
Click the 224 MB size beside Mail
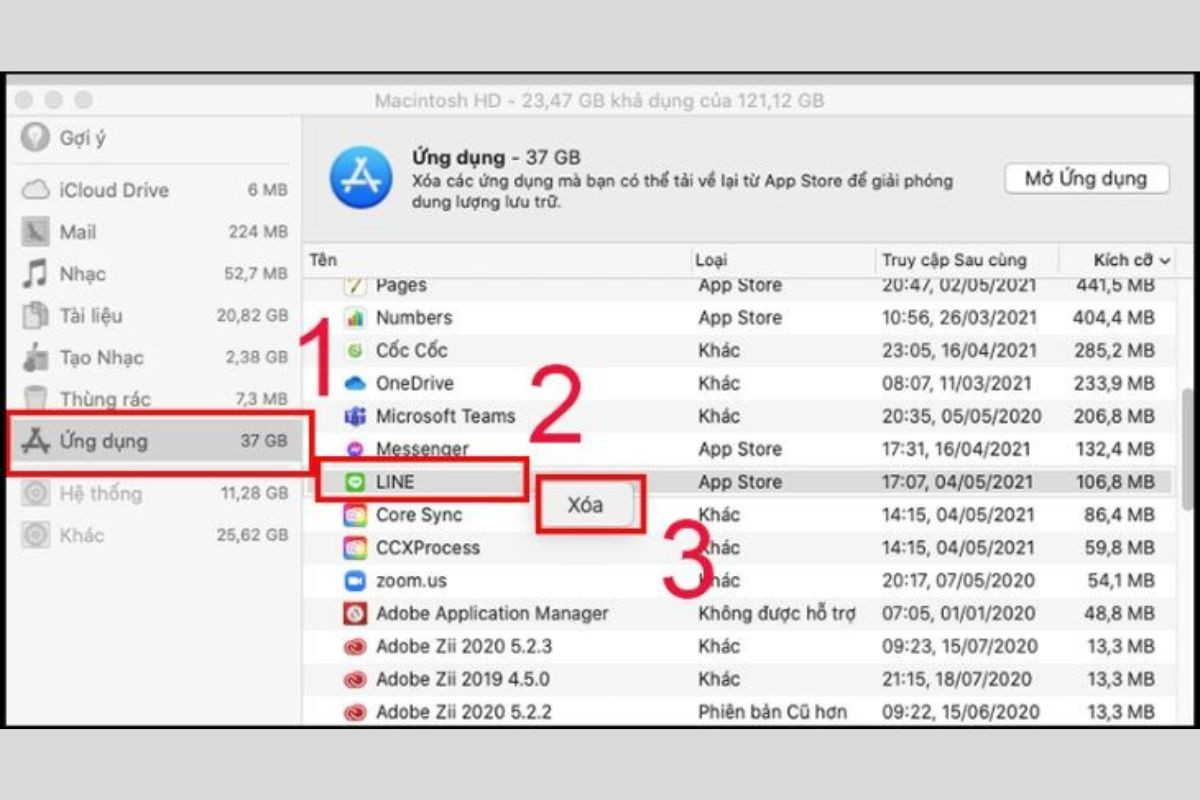258,232
